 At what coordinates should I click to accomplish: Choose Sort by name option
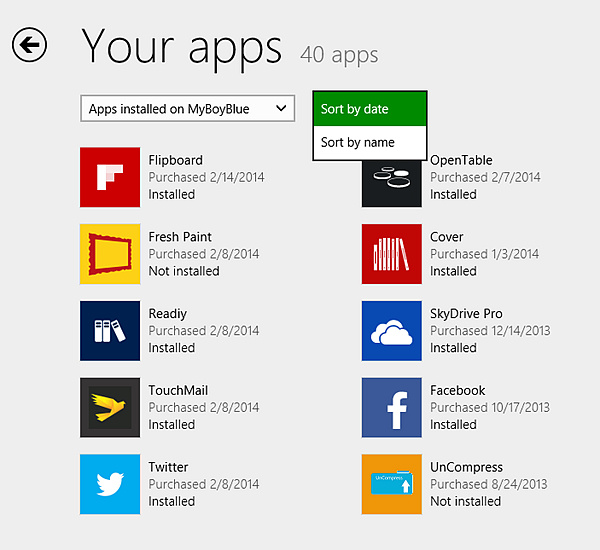(x=370, y=142)
